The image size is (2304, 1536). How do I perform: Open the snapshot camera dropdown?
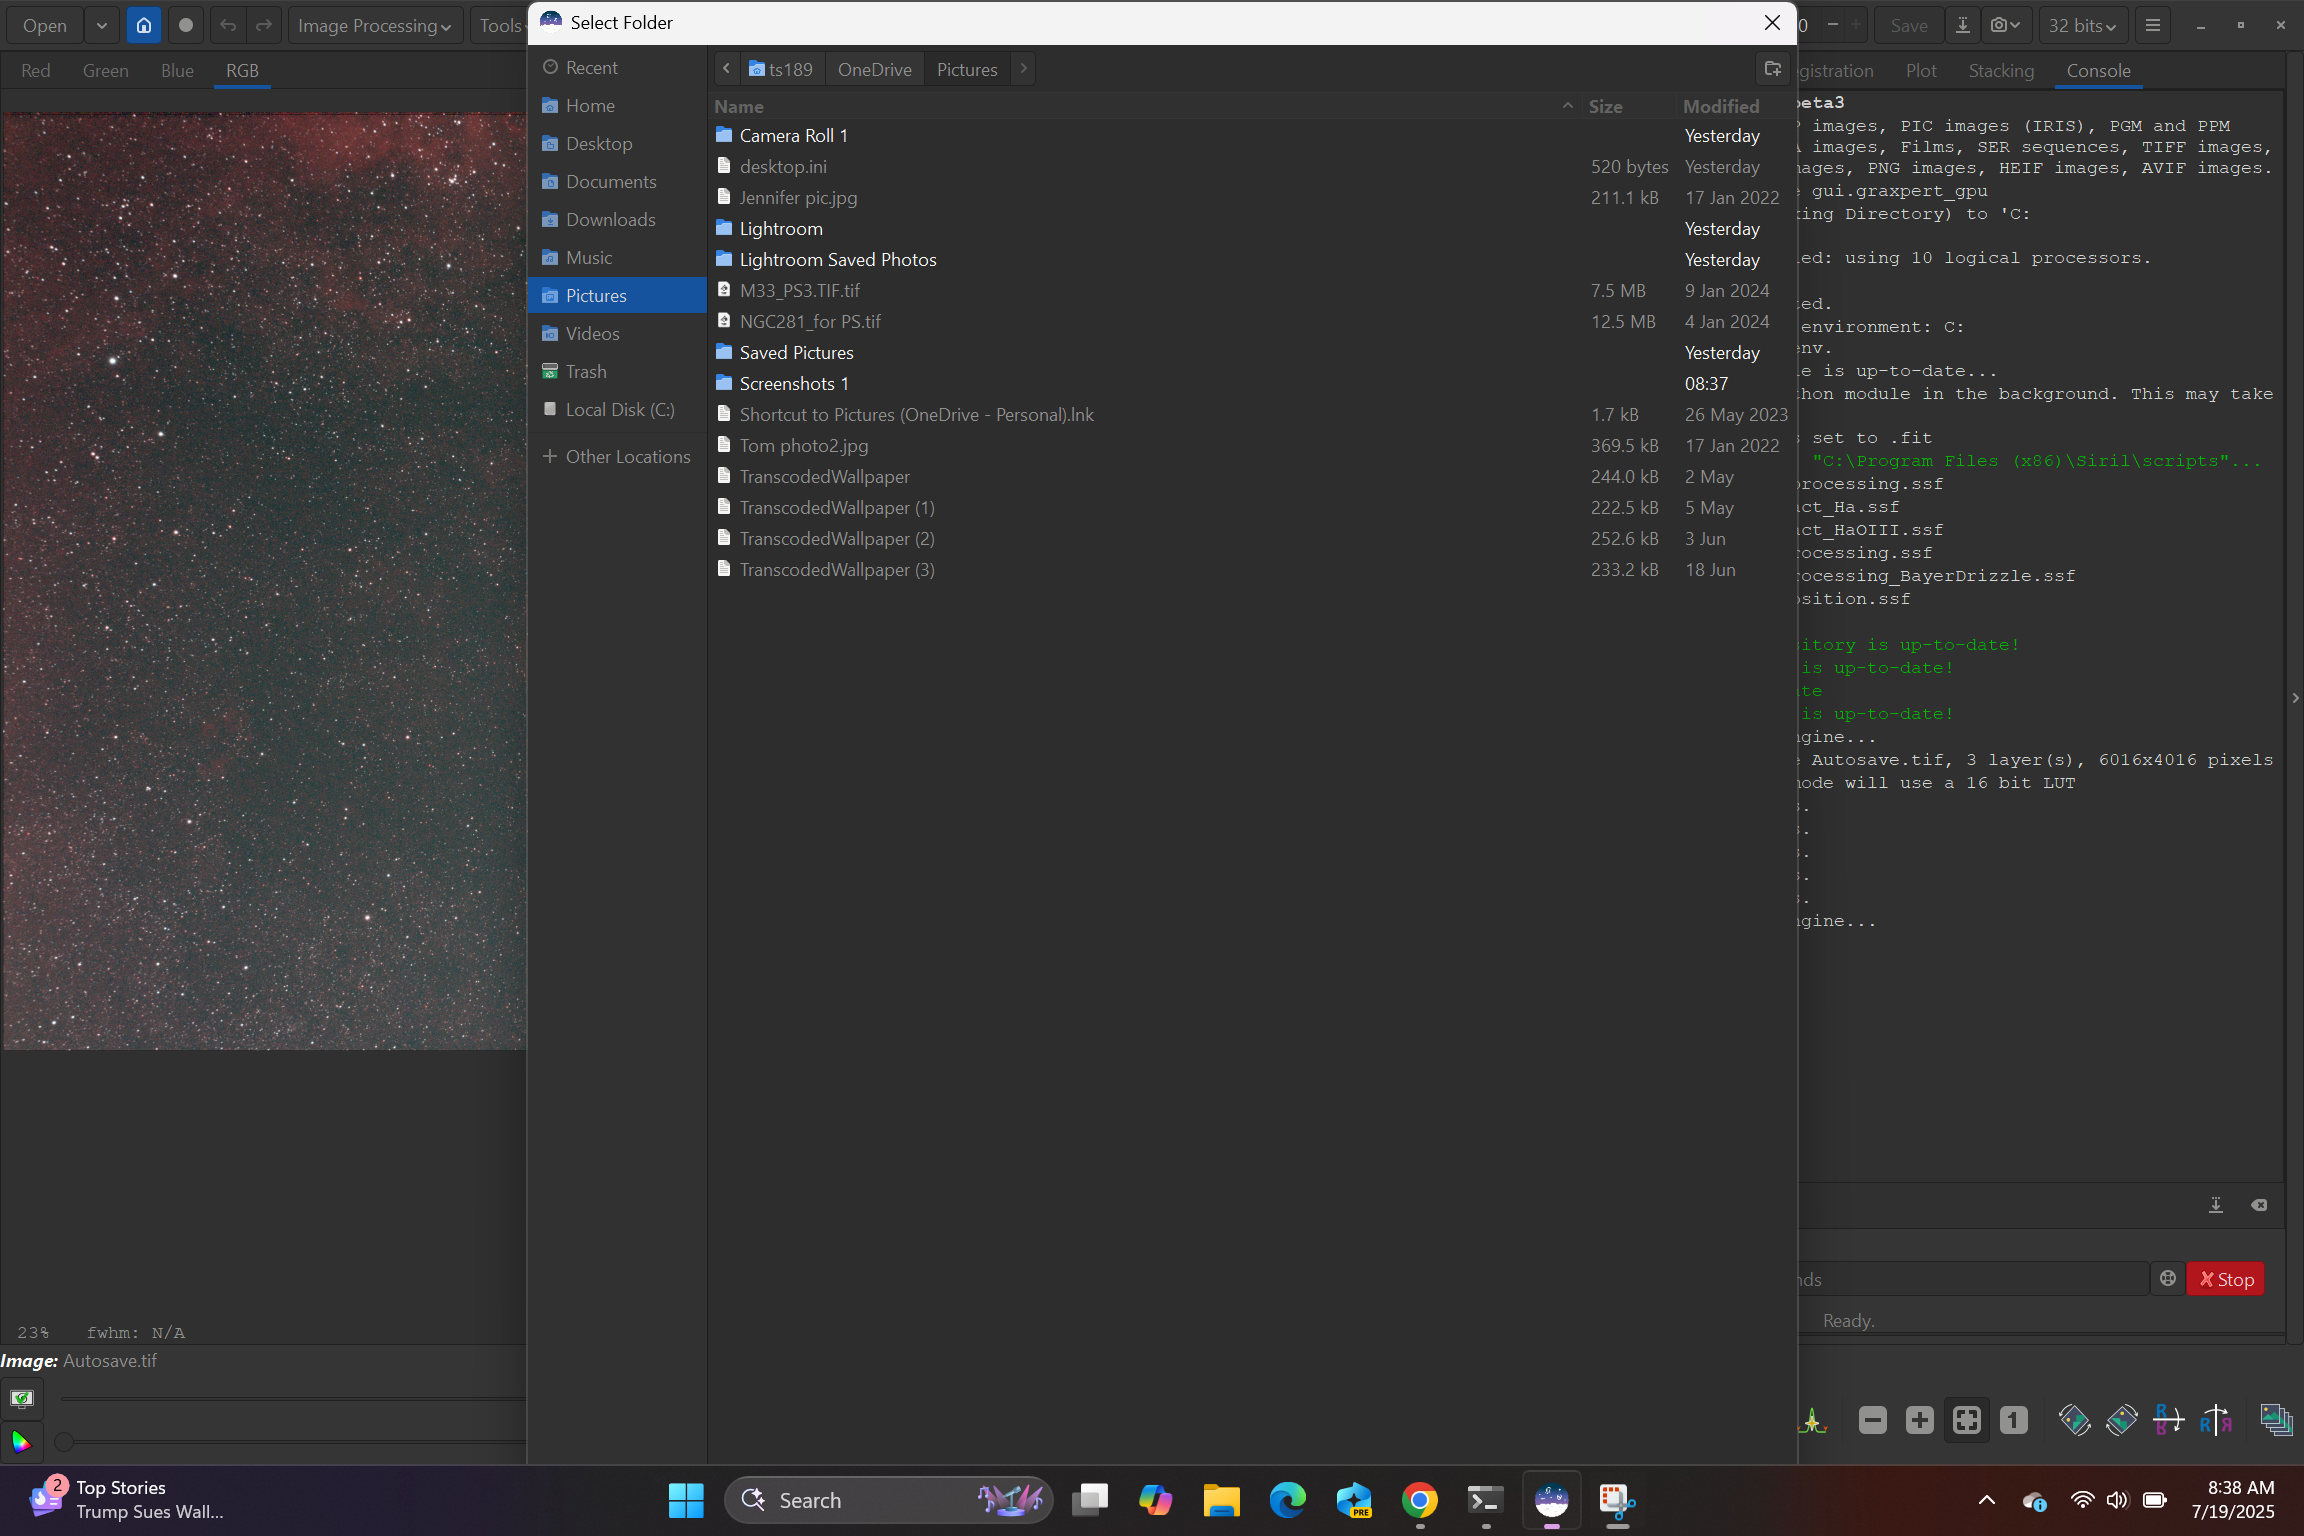(x=2006, y=25)
